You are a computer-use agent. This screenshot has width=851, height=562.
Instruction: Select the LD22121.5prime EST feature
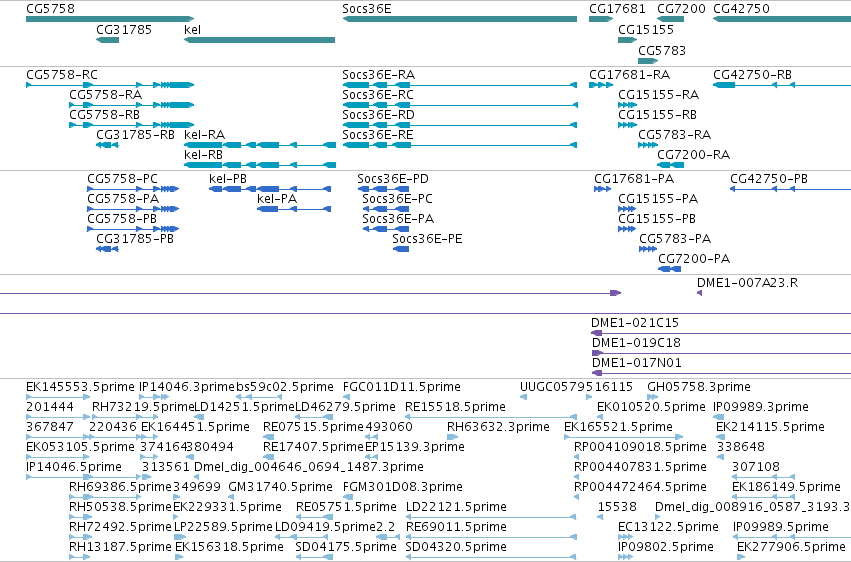491,517
